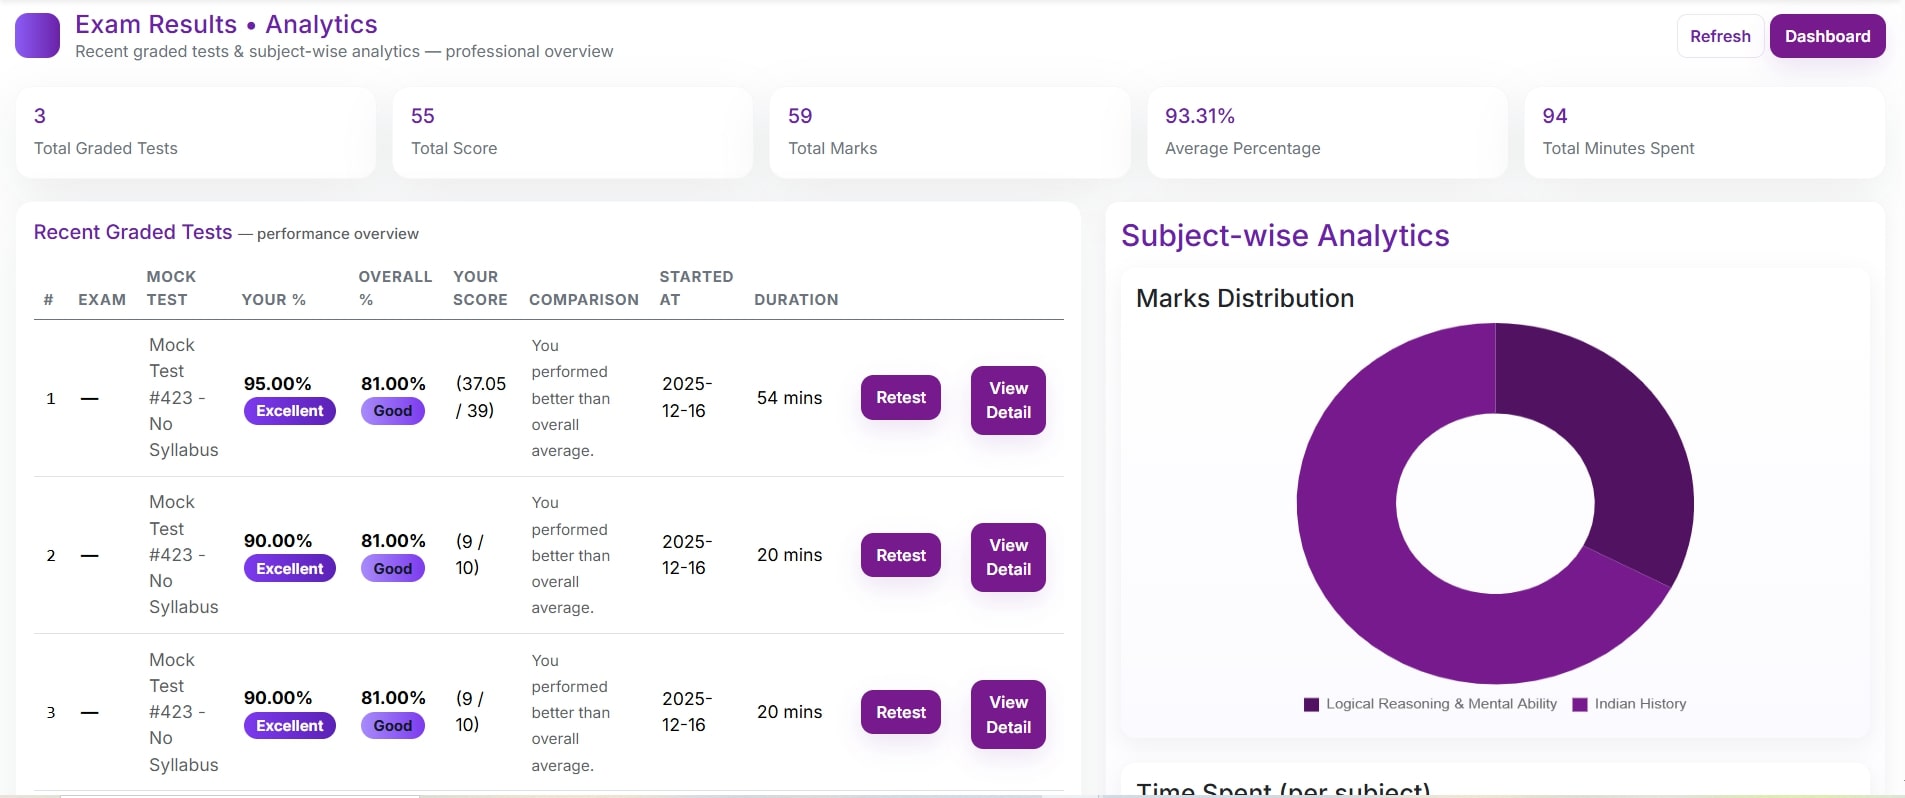Click the Good badge in second row
Image resolution: width=1905 pixels, height=798 pixels.
[392, 569]
